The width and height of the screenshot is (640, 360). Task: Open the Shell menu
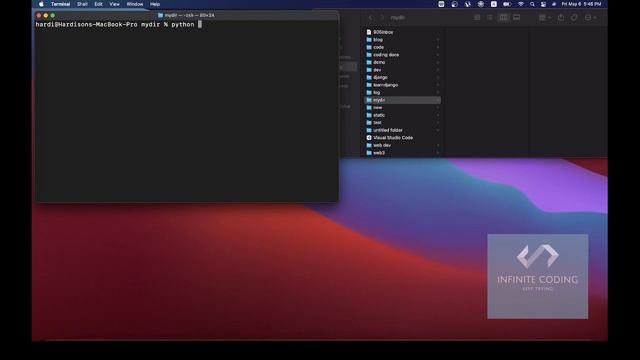(x=82, y=4)
